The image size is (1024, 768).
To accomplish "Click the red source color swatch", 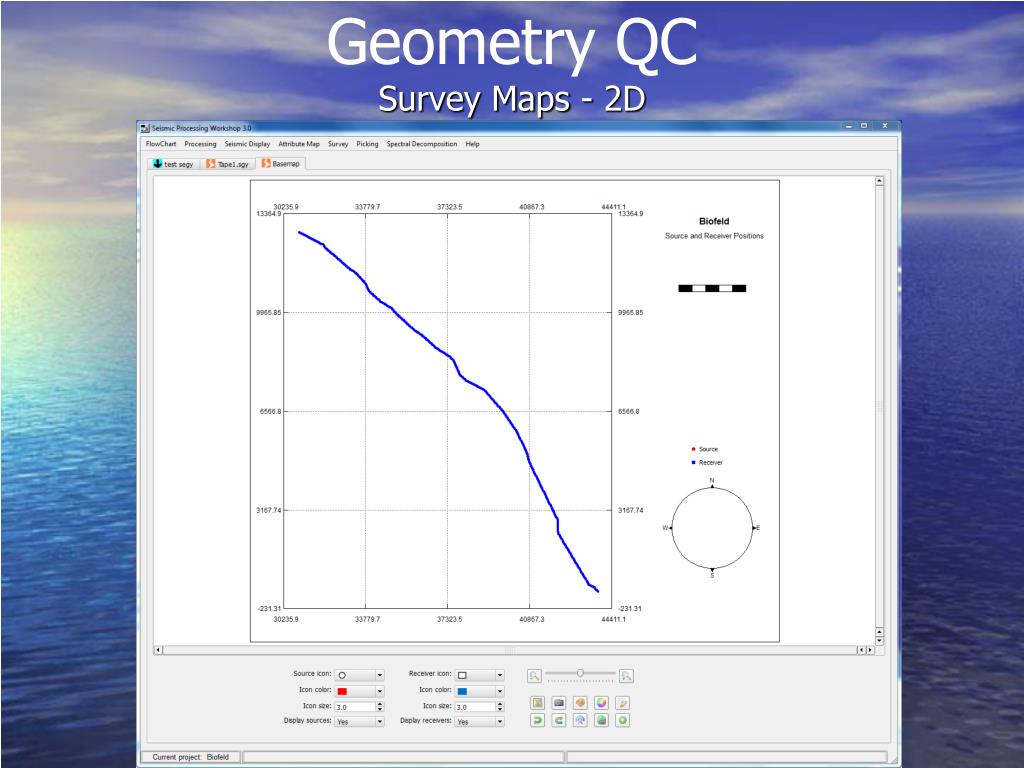I will coord(342,691).
